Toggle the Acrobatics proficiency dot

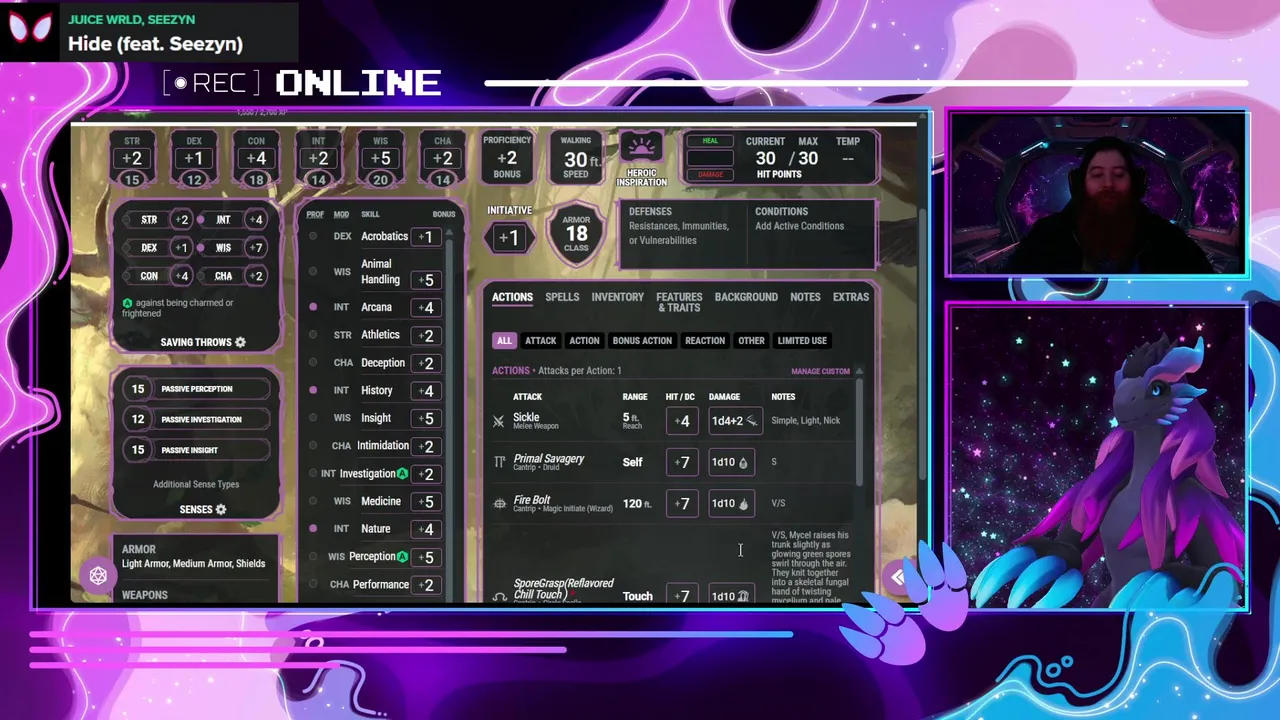click(x=313, y=237)
